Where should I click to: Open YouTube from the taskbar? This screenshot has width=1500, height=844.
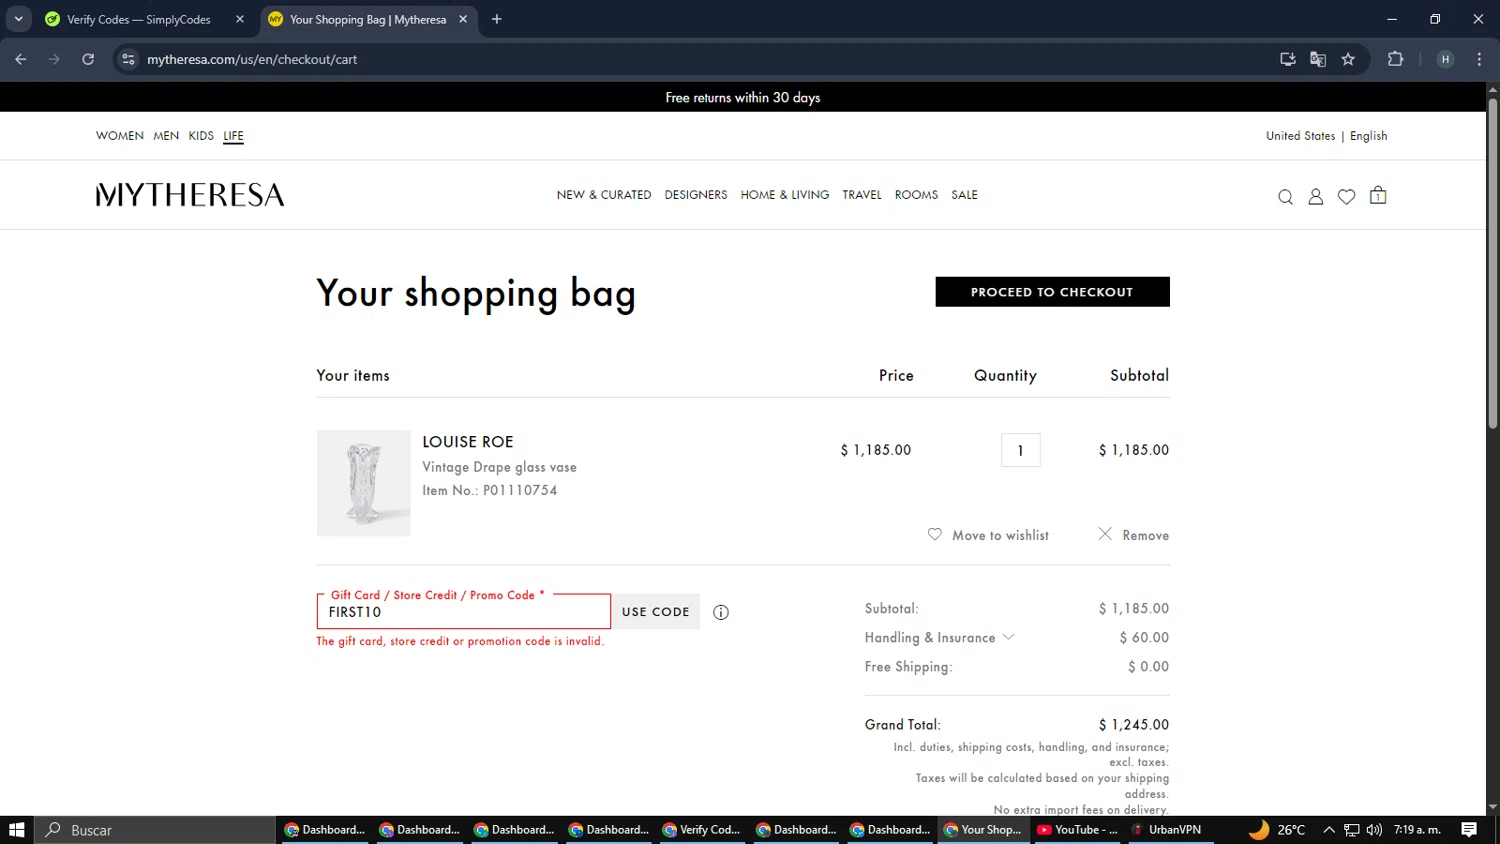coord(1077,830)
